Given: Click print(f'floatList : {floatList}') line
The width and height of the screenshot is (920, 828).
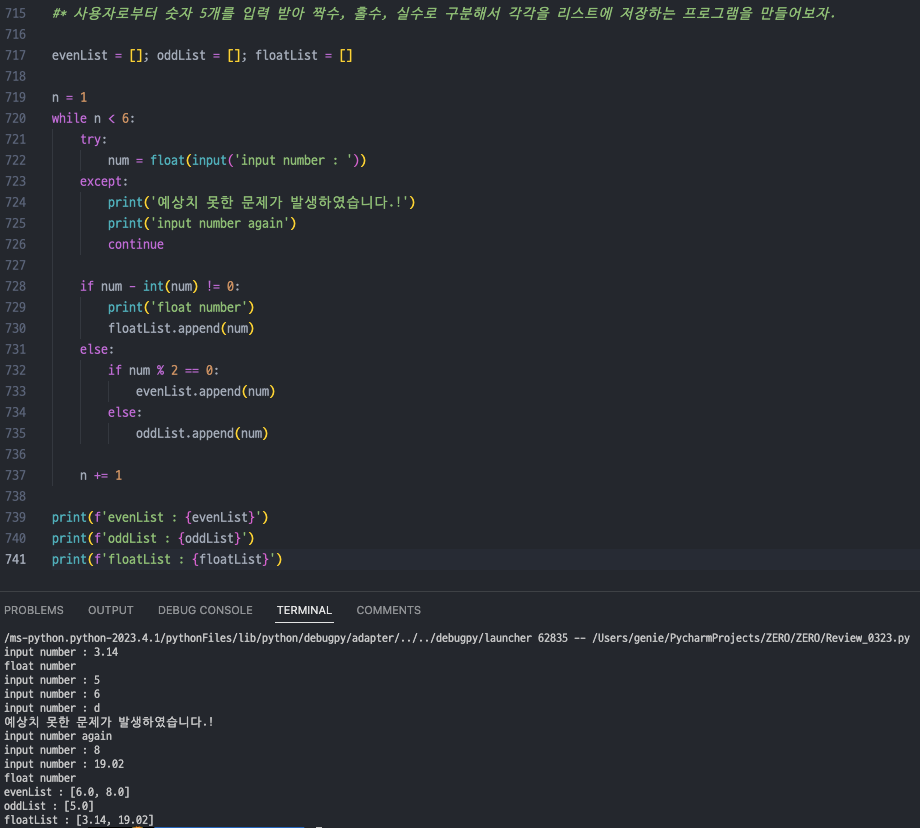Looking at the screenshot, I should pos(167,559).
